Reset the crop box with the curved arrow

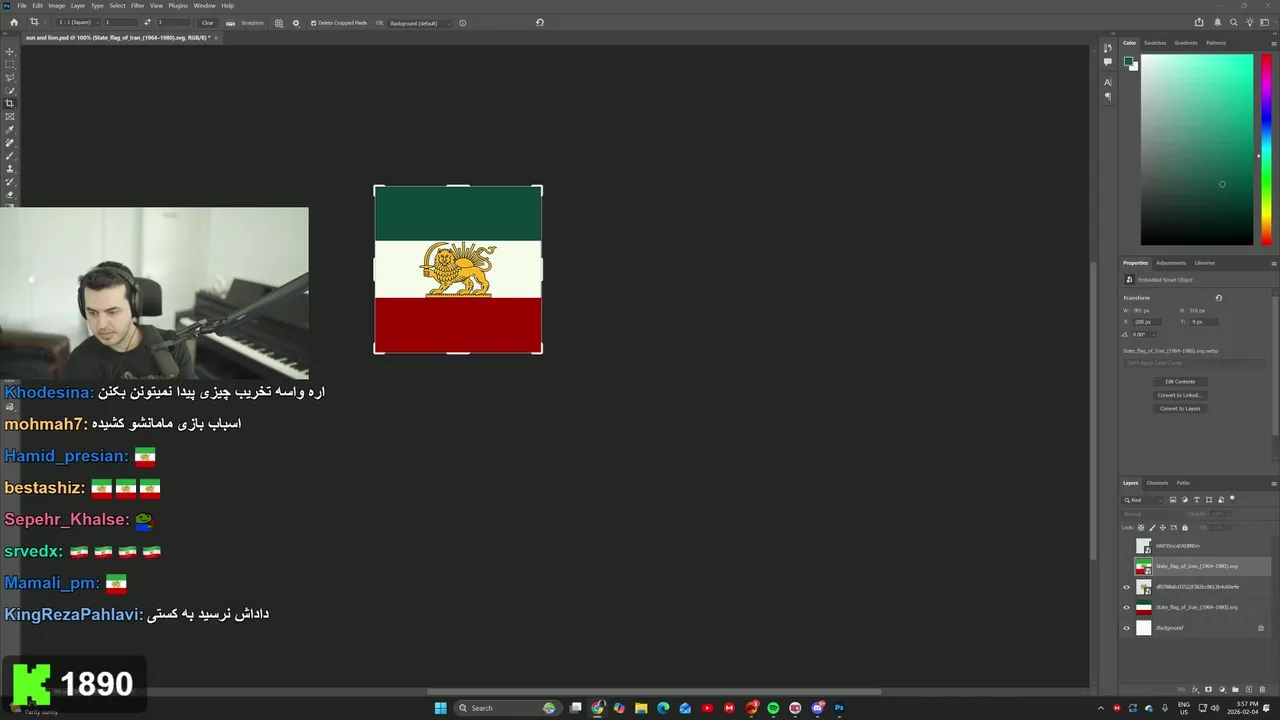click(540, 22)
